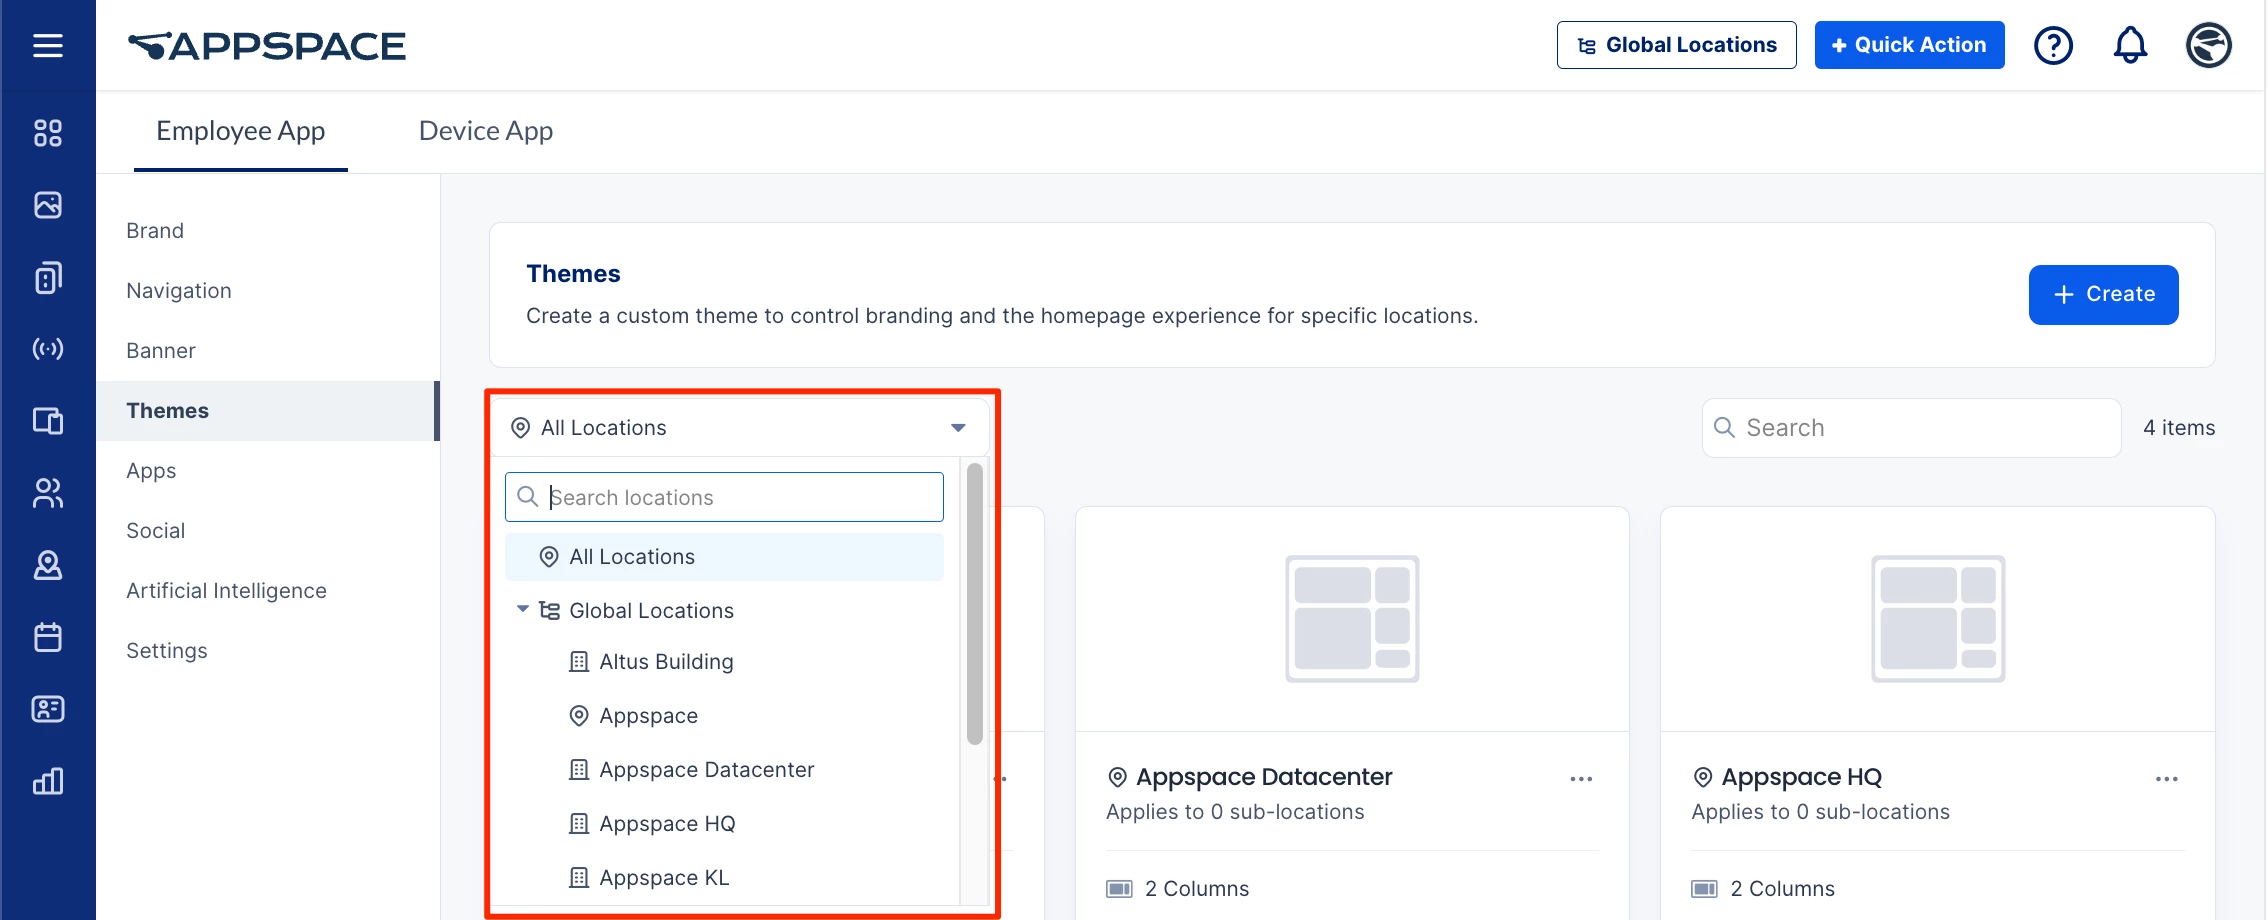This screenshot has height=920, width=2268.
Task: Open the Banner section
Action: pos(161,351)
